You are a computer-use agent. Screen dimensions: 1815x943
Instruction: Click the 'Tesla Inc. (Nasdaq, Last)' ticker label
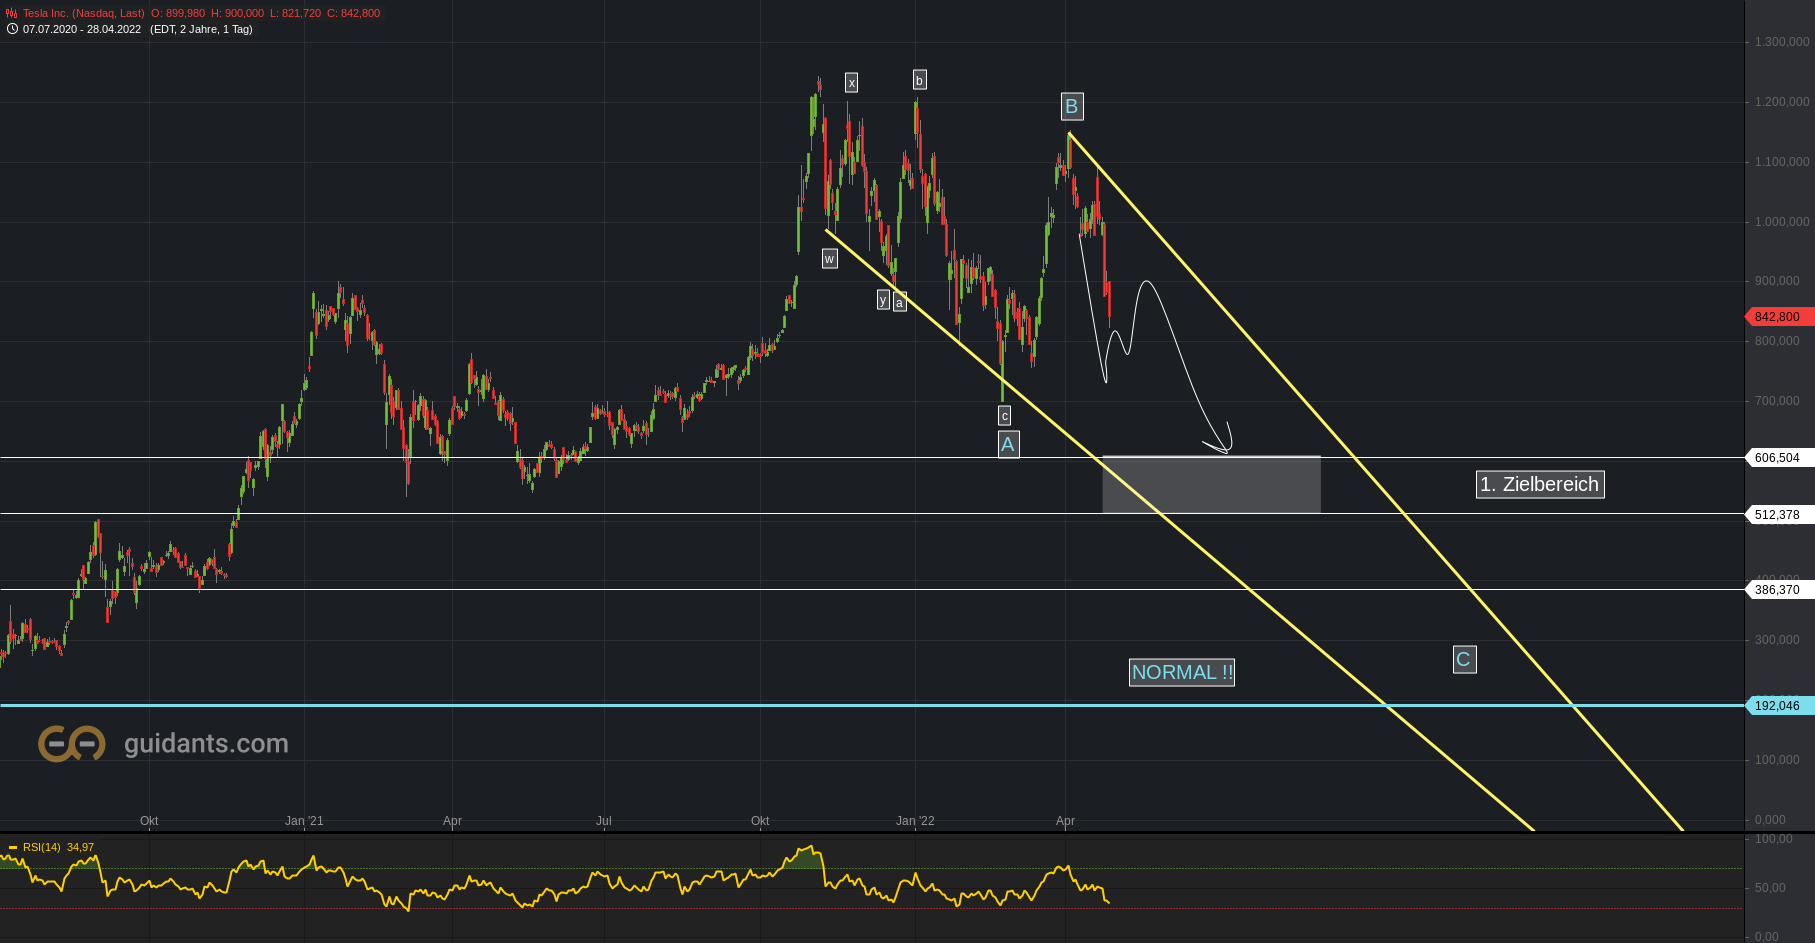click(64, 13)
